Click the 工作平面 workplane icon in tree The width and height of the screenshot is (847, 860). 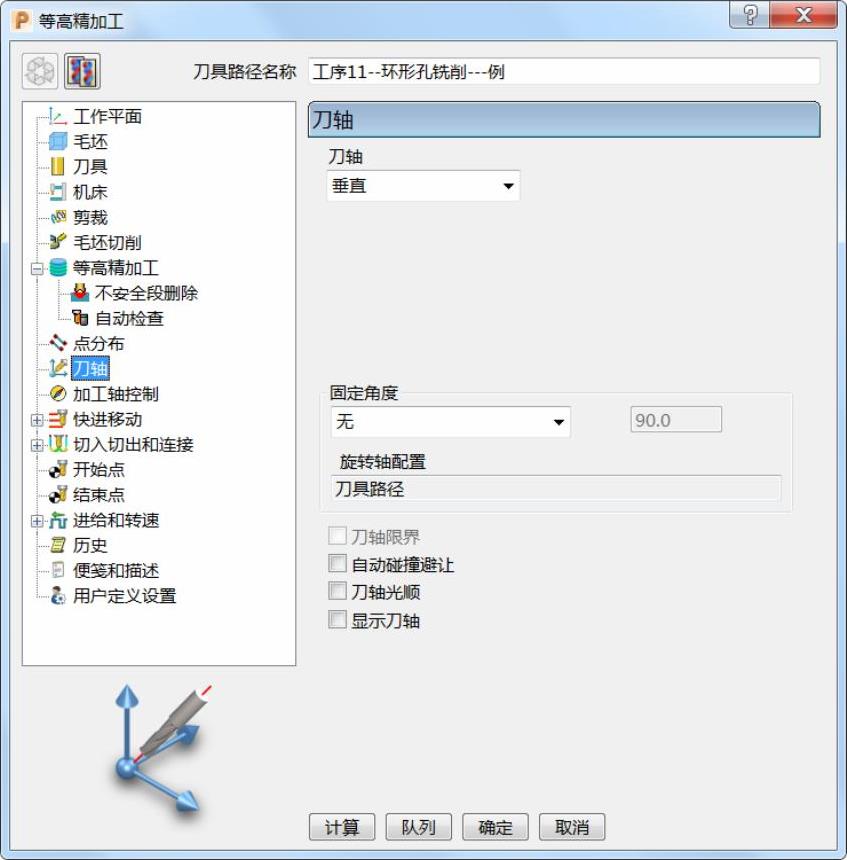click(x=58, y=116)
